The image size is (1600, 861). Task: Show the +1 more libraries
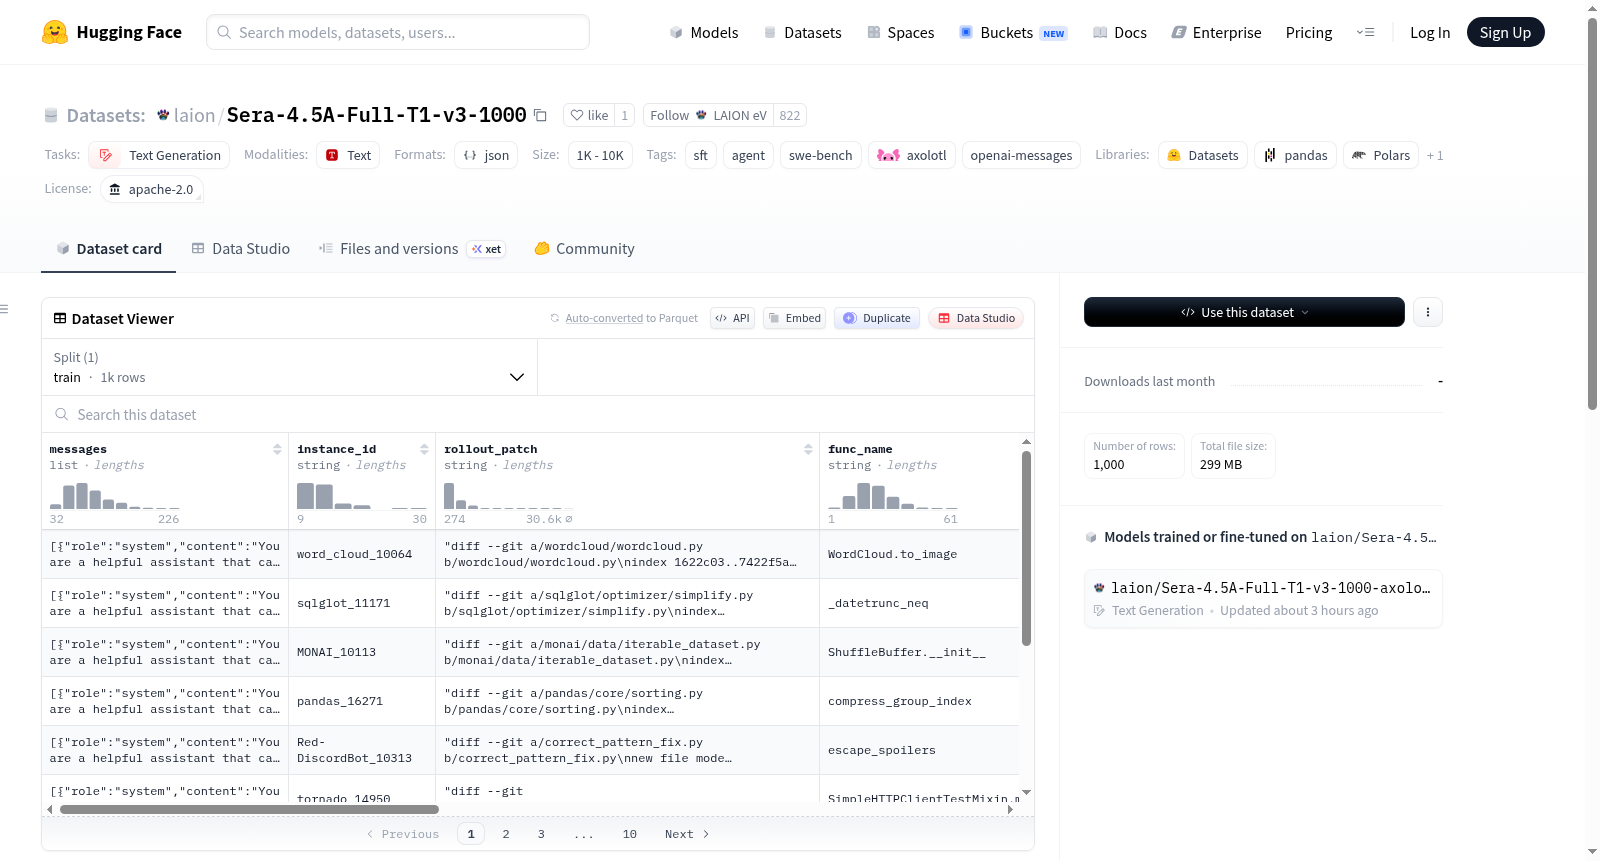point(1435,155)
